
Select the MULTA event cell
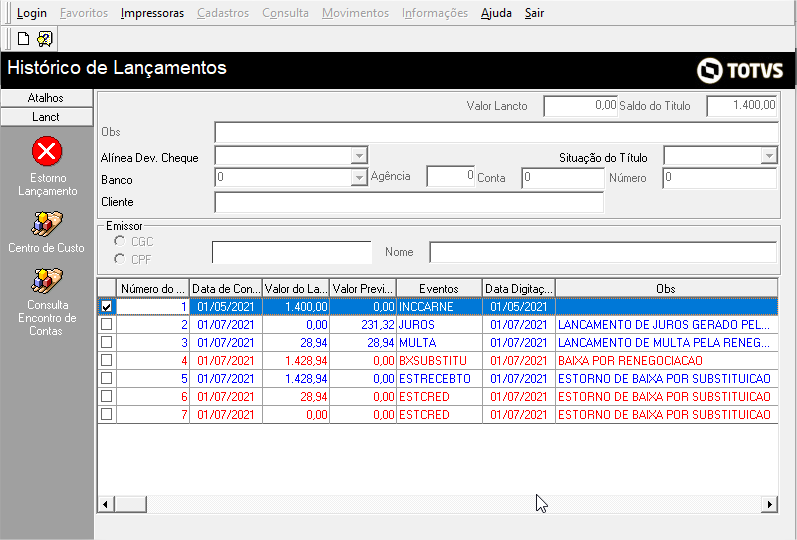point(439,342)
